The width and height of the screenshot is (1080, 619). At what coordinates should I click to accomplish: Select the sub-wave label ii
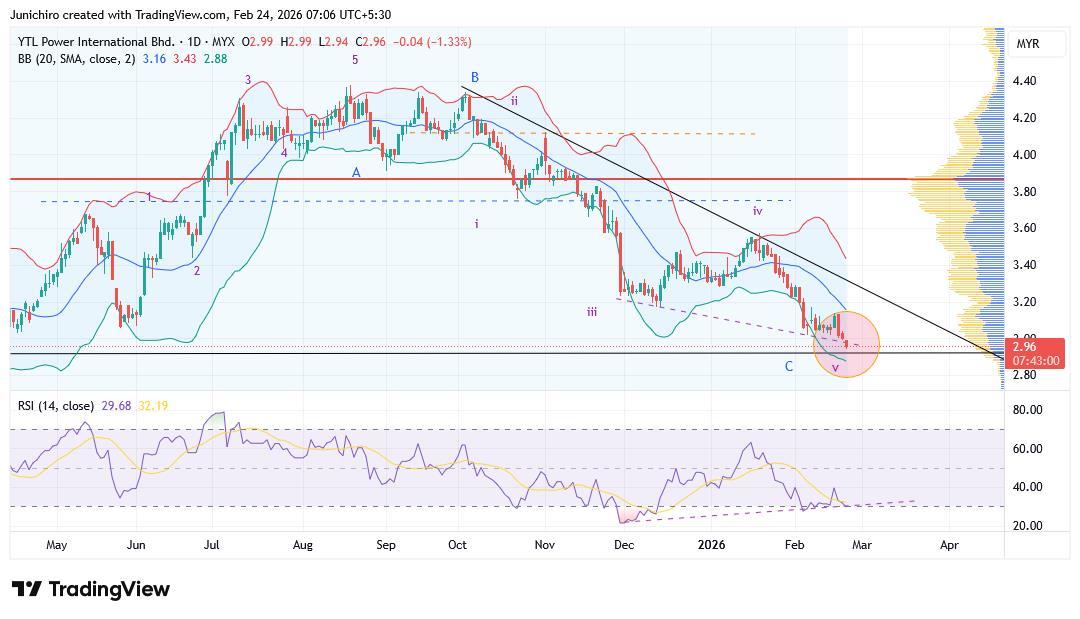(x=514, y=101)
